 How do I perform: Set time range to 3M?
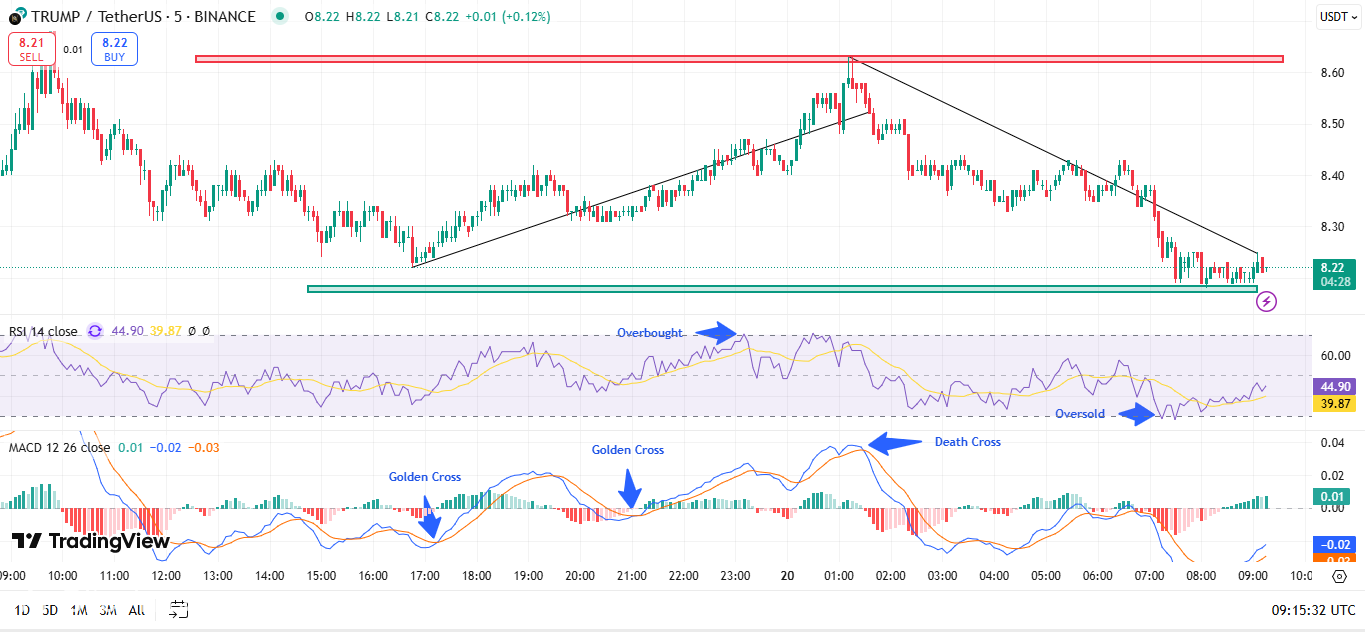pos(108,609)
